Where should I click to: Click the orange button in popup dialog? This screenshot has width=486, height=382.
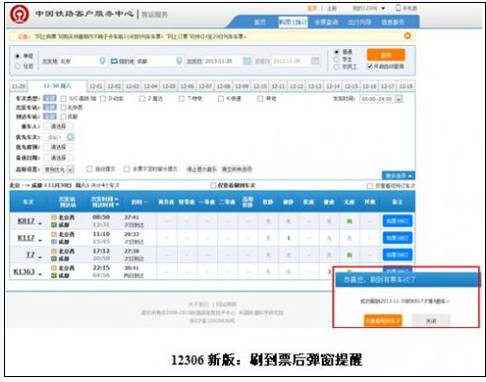[383, 320]
